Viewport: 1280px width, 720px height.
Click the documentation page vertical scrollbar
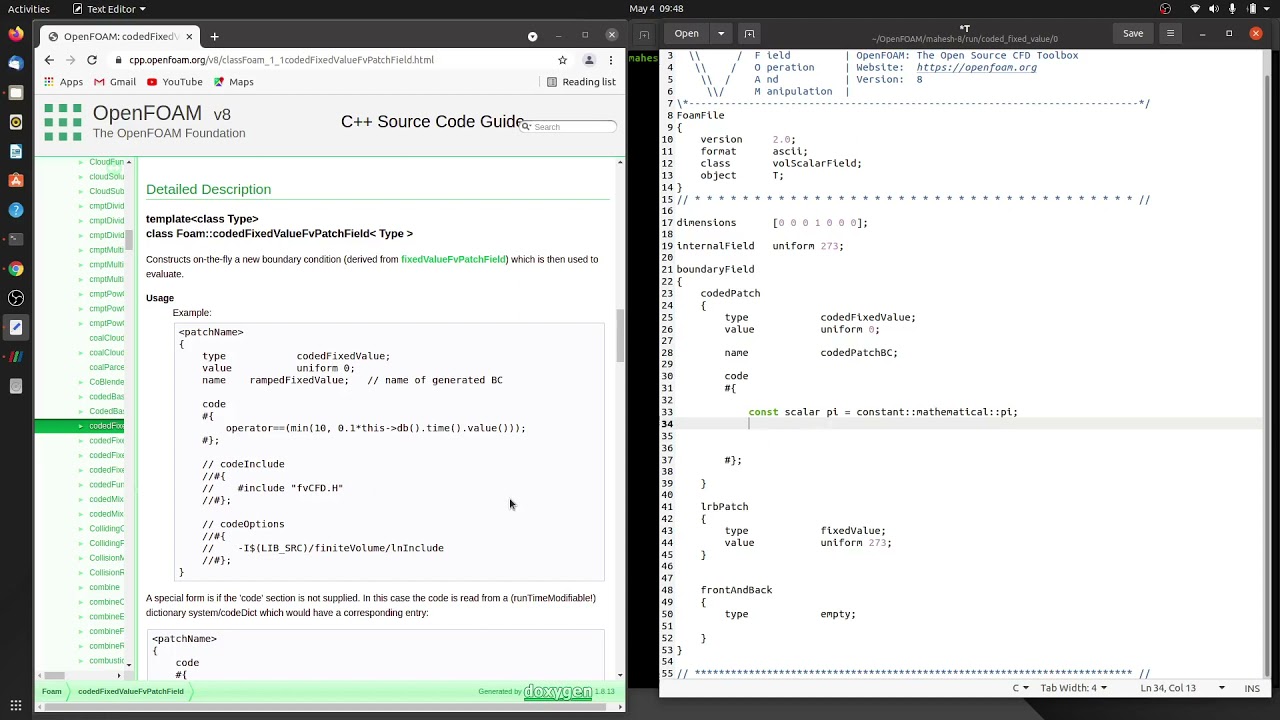point(620,336)
